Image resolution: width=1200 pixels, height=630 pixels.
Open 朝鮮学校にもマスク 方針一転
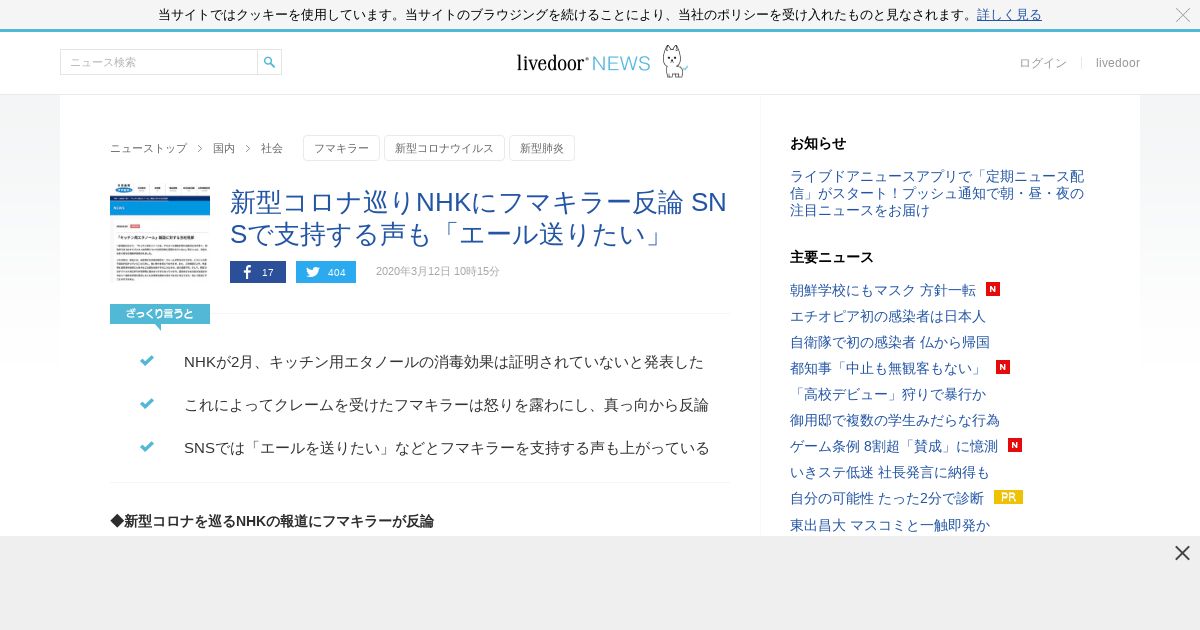click(883, 290)
